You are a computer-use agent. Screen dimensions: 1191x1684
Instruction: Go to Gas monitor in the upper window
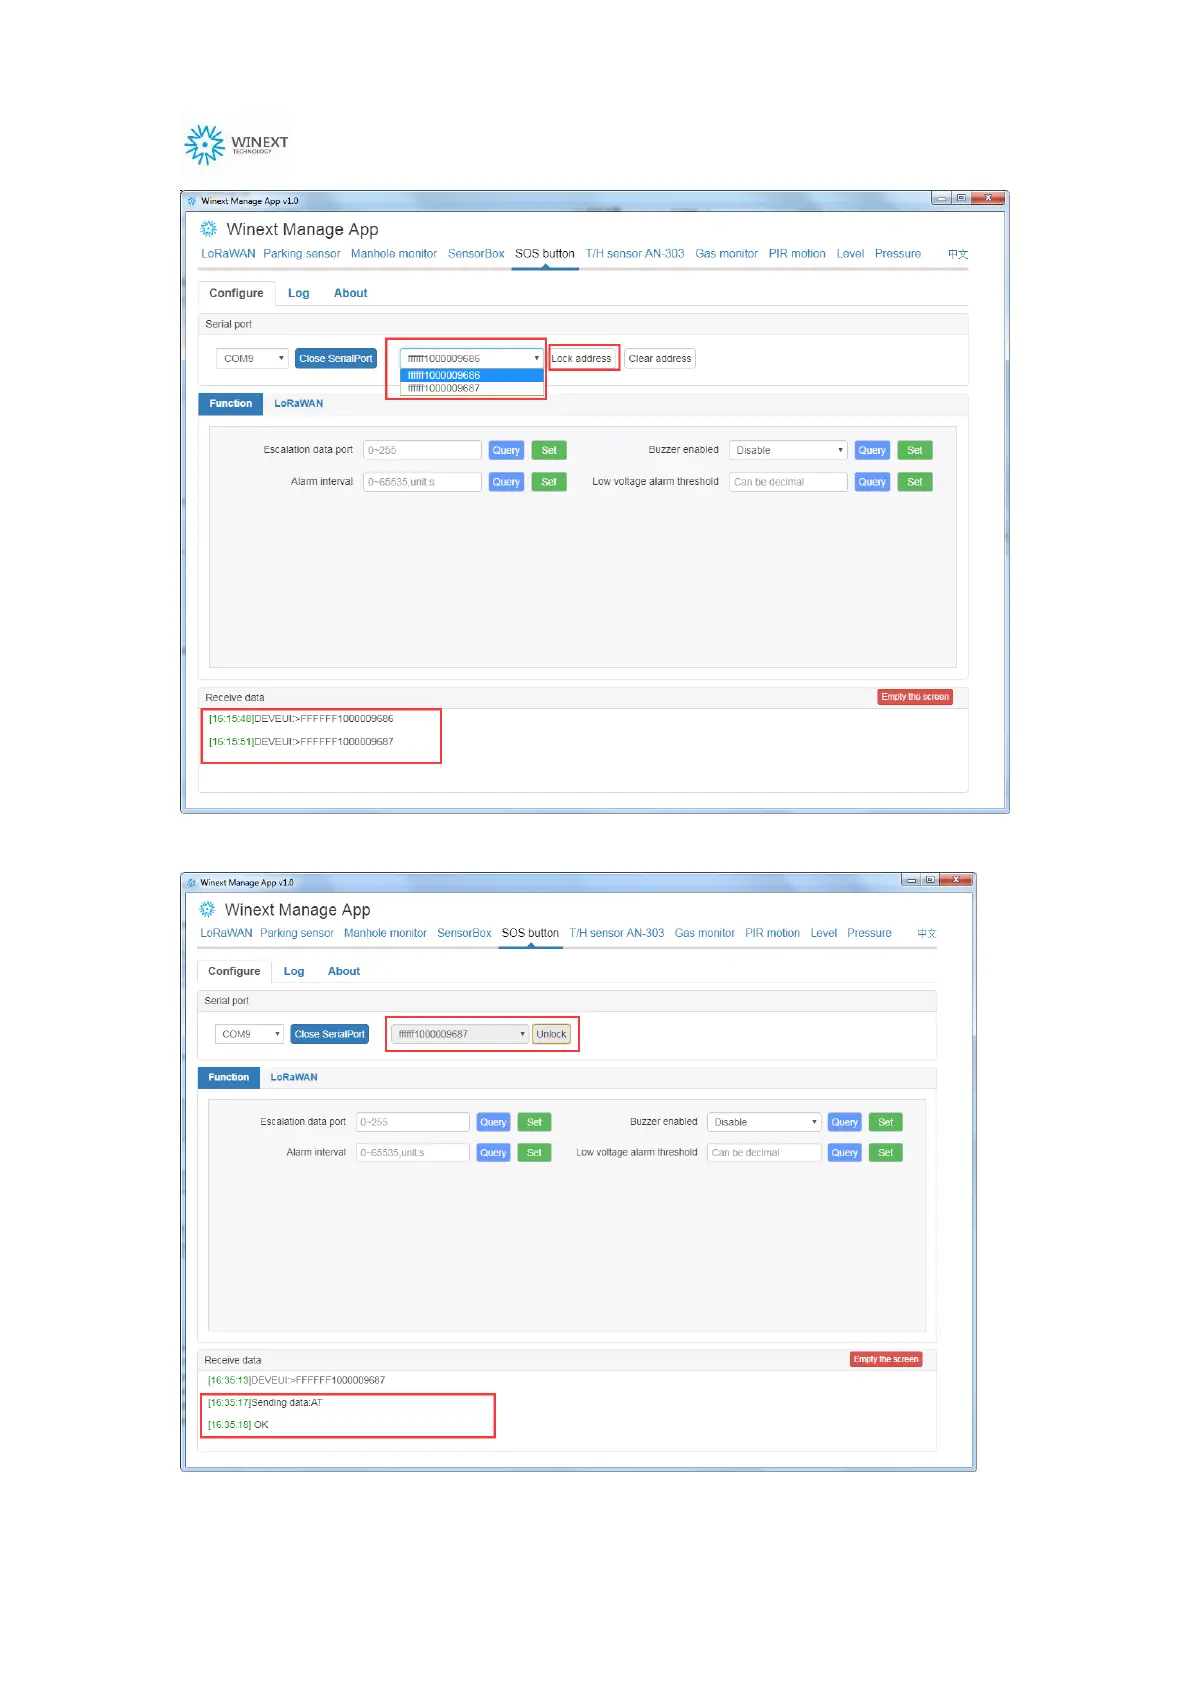727,254
